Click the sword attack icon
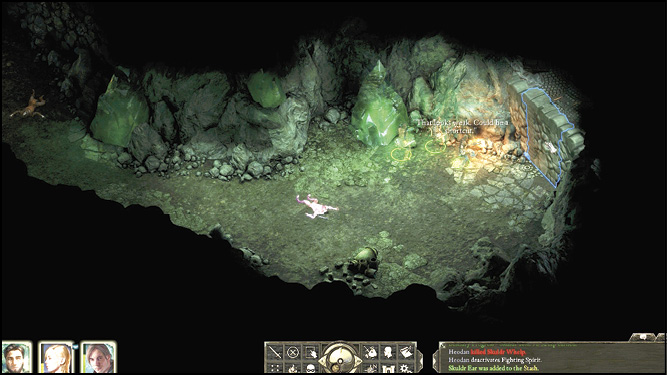Image resolution: width=667 pixels, height=375 pixels. [275, 352]
